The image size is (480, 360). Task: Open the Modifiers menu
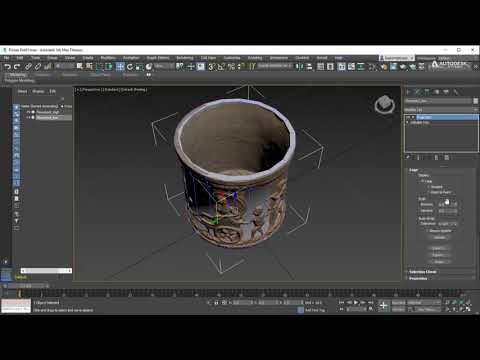(108, 58)
